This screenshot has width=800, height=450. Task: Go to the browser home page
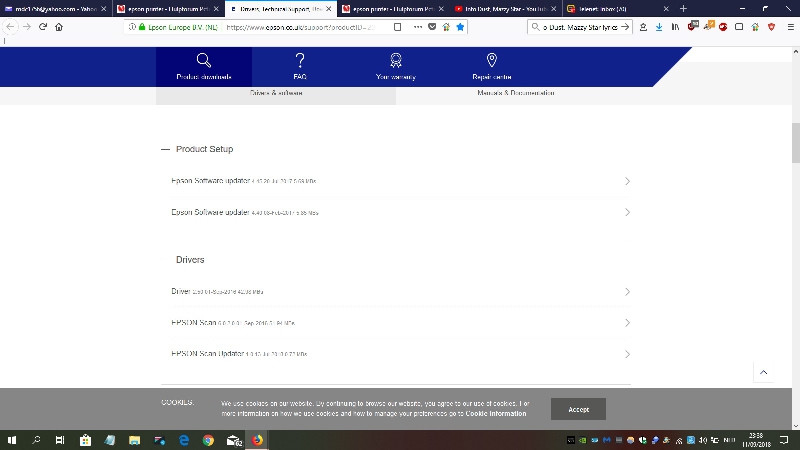(x=59, y=27)
